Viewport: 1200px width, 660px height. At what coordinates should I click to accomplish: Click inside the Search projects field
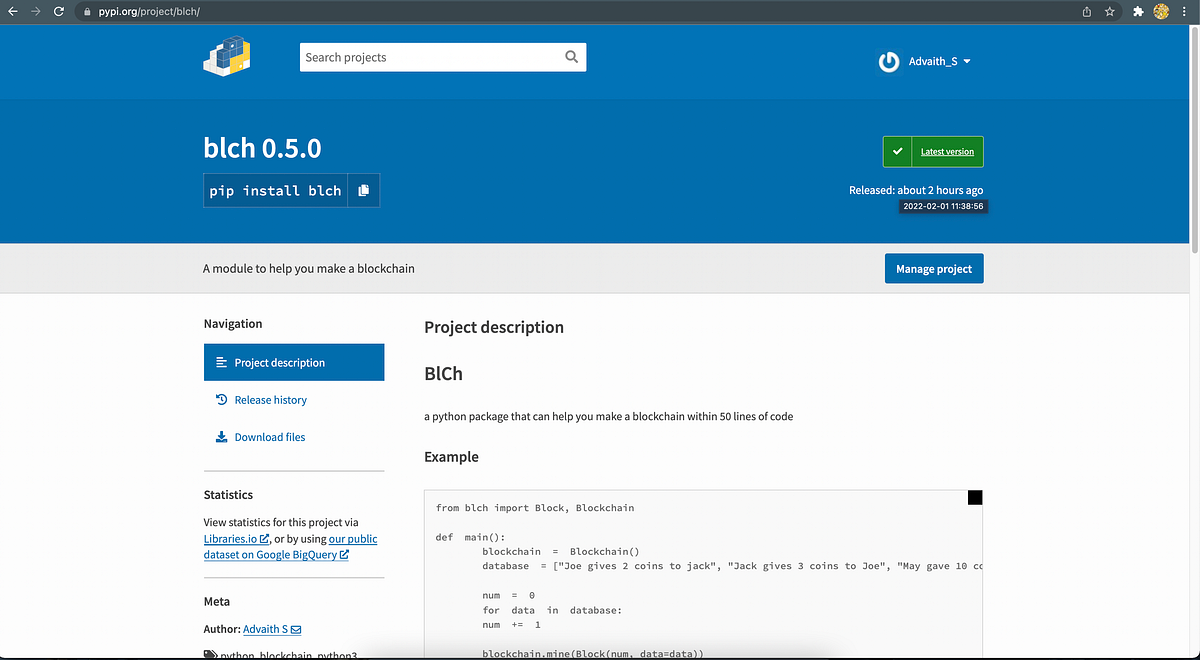tap(430, 57)
